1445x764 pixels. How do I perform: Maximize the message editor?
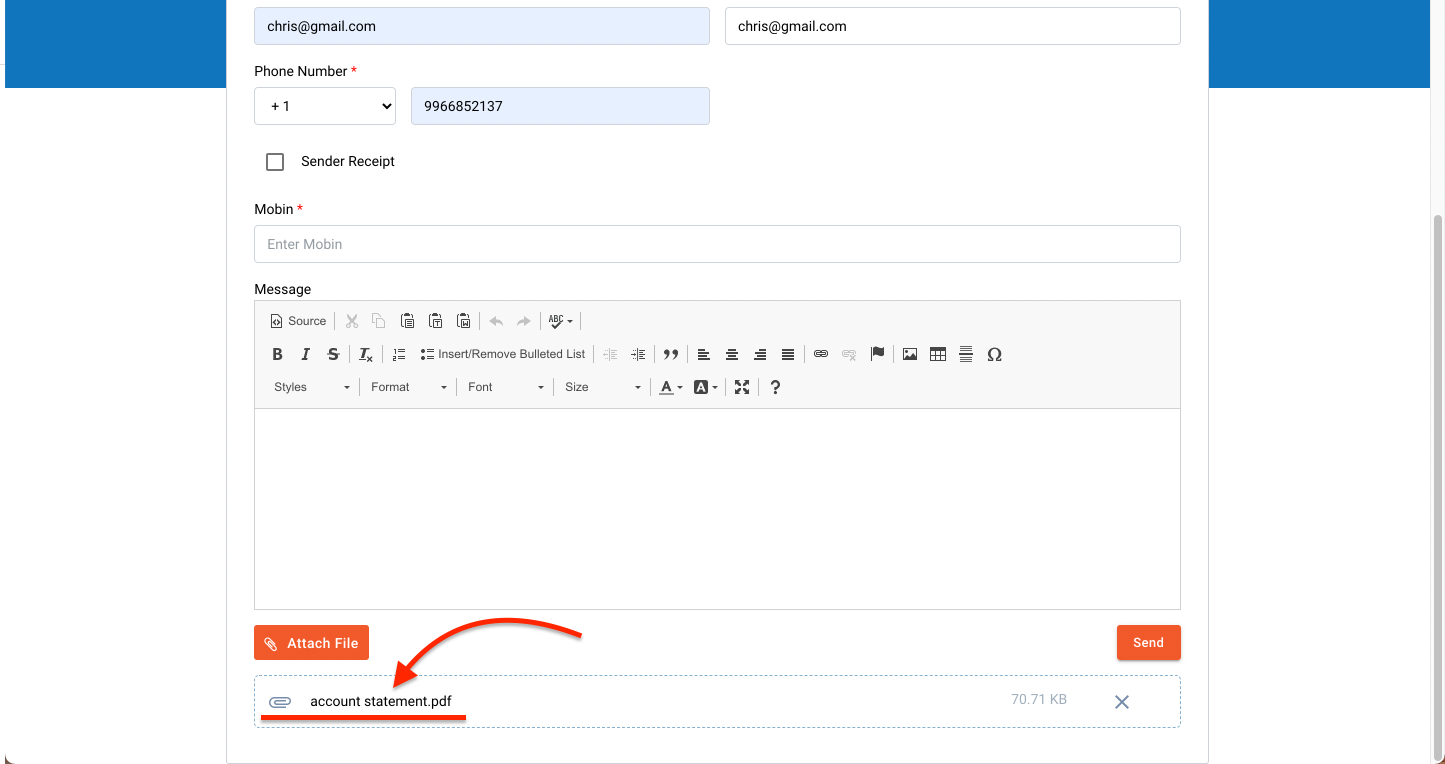[742, 387]
